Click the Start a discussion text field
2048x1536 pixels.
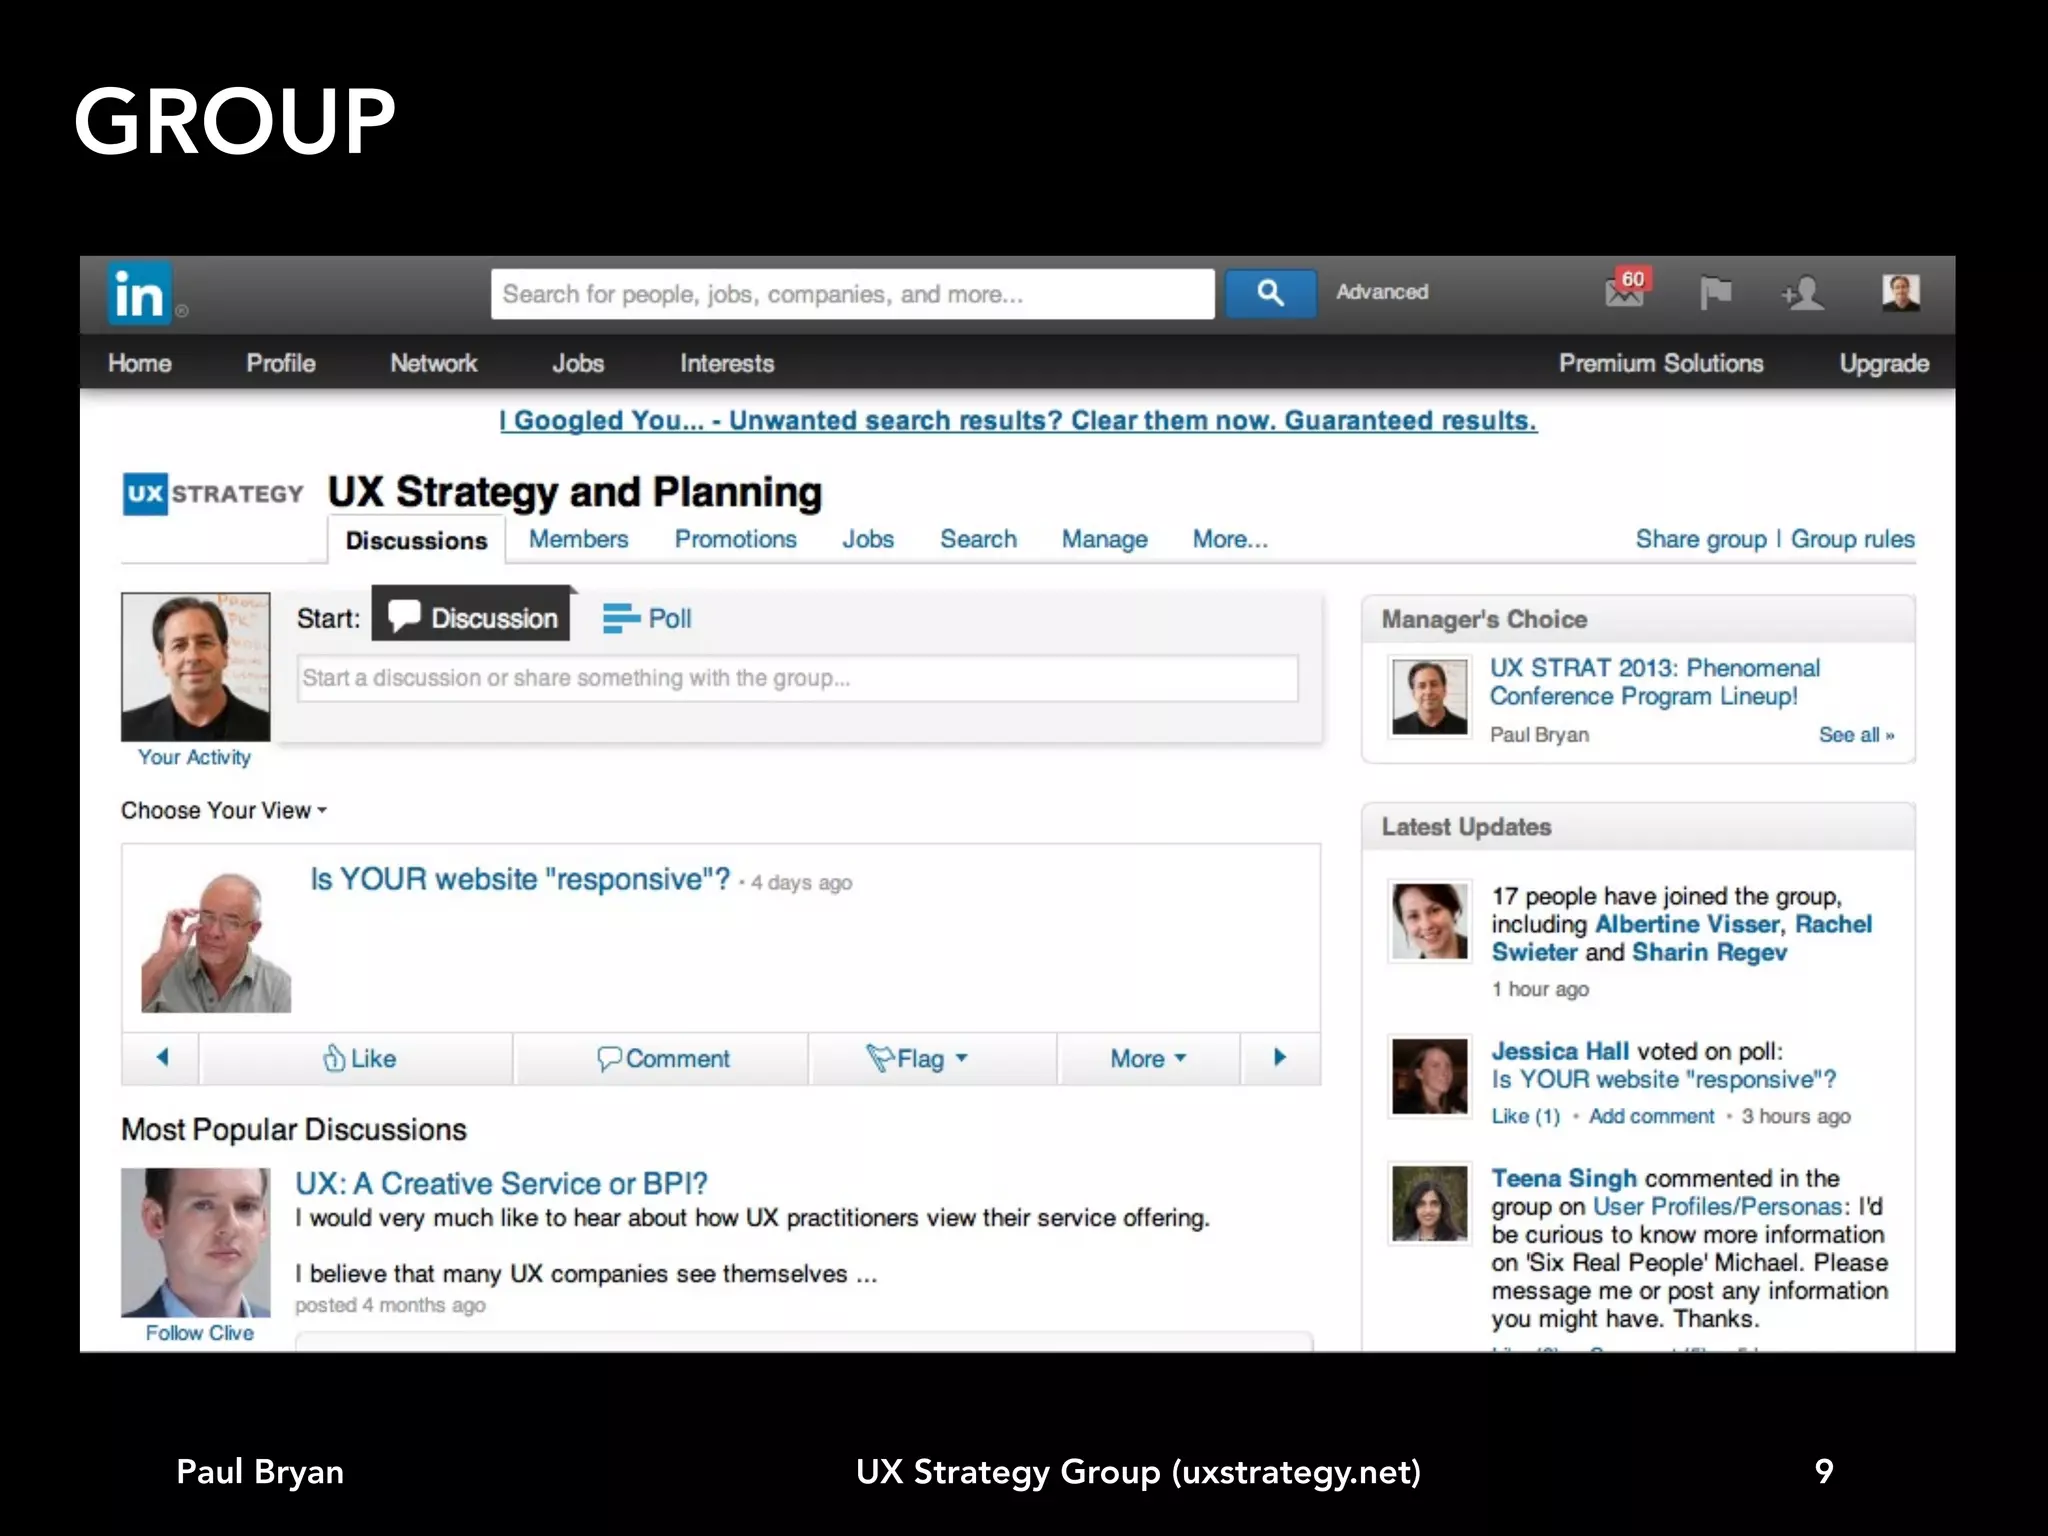(x=798, y=678)
